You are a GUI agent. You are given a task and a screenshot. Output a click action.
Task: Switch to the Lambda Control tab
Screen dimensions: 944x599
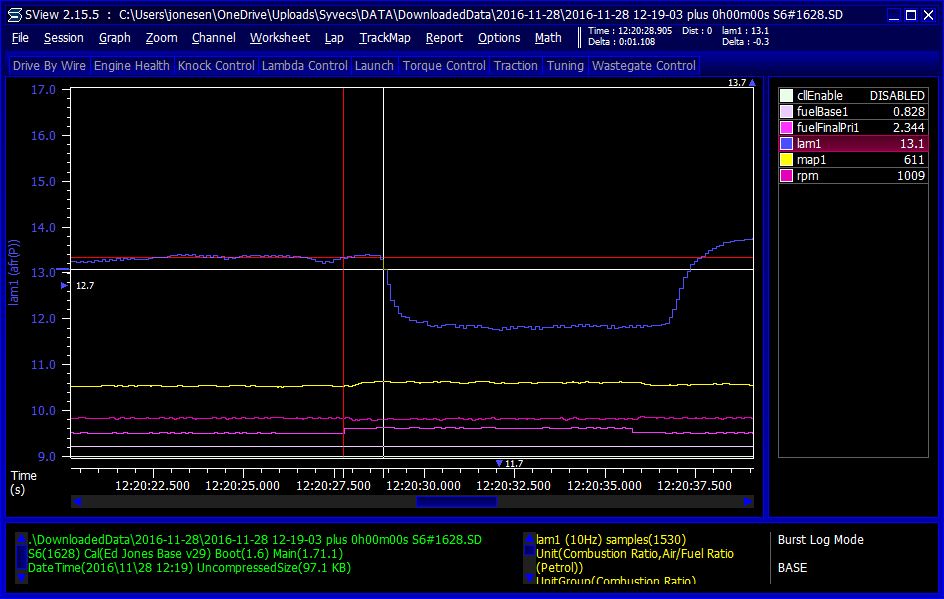tap(304, 66)
